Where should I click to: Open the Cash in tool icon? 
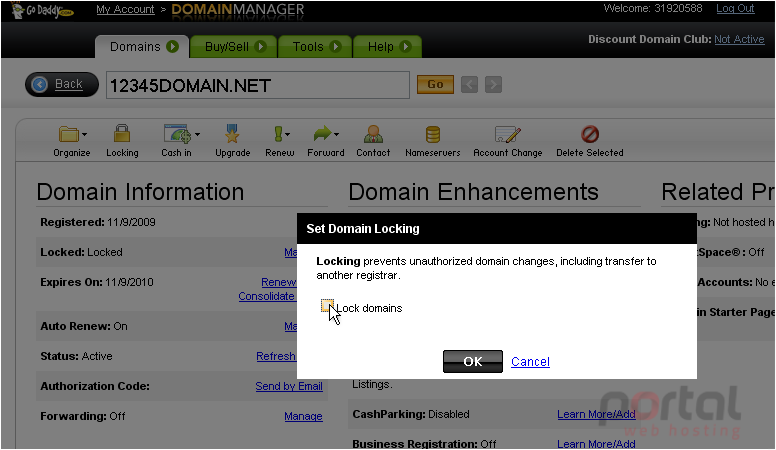177,134
